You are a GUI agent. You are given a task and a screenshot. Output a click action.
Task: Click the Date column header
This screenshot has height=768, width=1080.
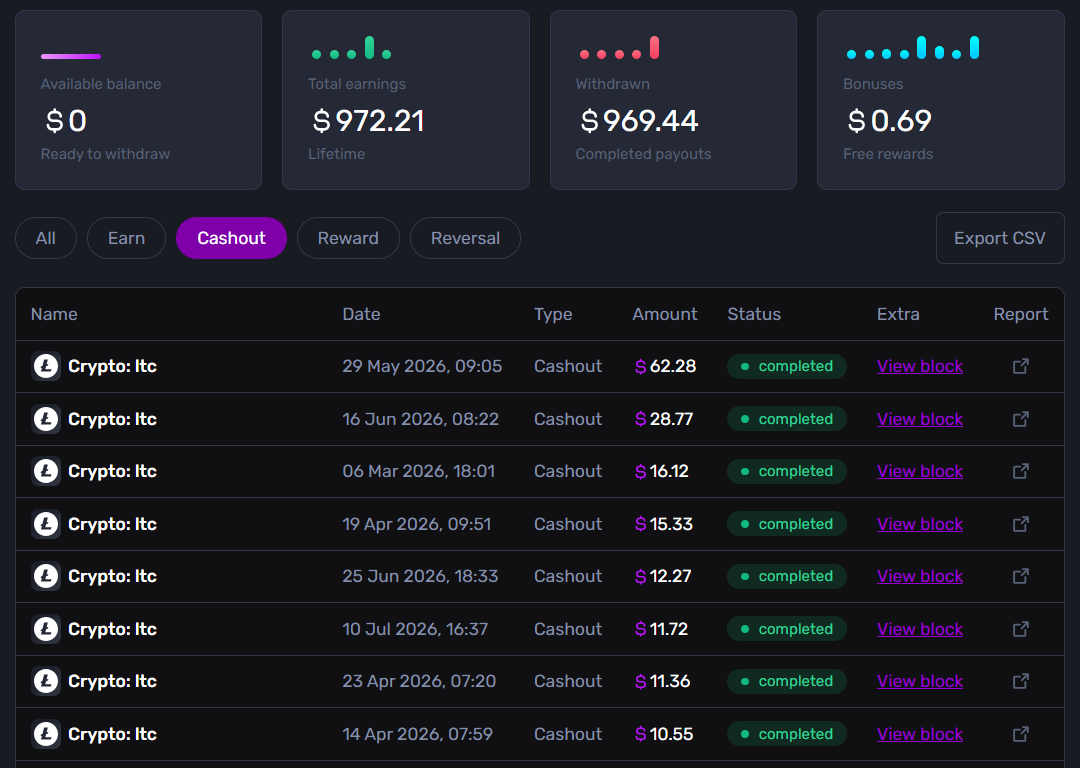tap(361, 314)
